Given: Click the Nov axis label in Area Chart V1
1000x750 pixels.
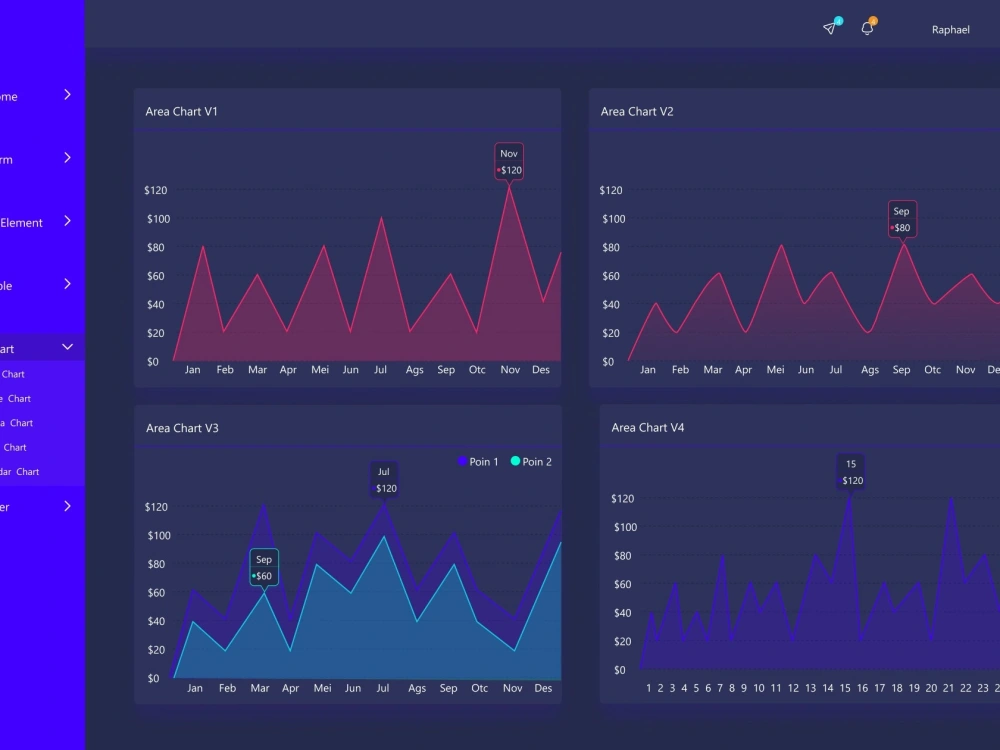Looking at the screenshot, I should coord(510,370).
